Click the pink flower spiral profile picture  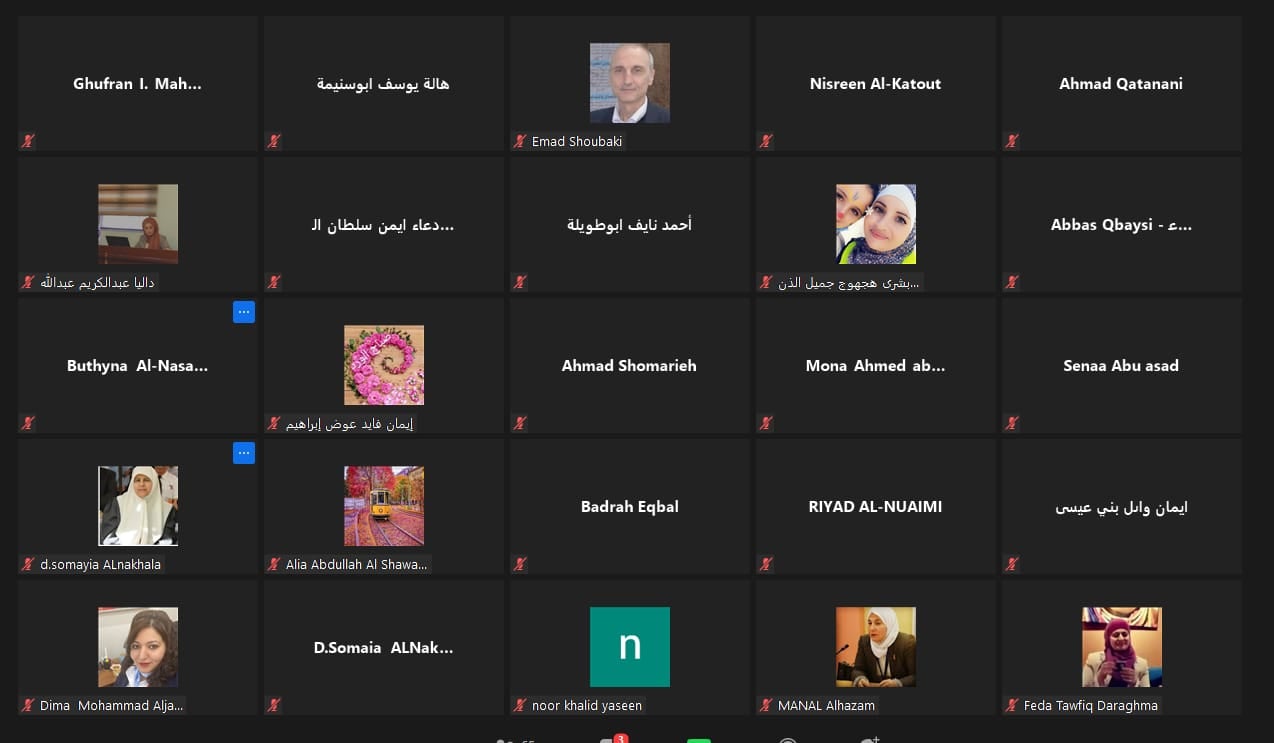click(x=384, y=365)
